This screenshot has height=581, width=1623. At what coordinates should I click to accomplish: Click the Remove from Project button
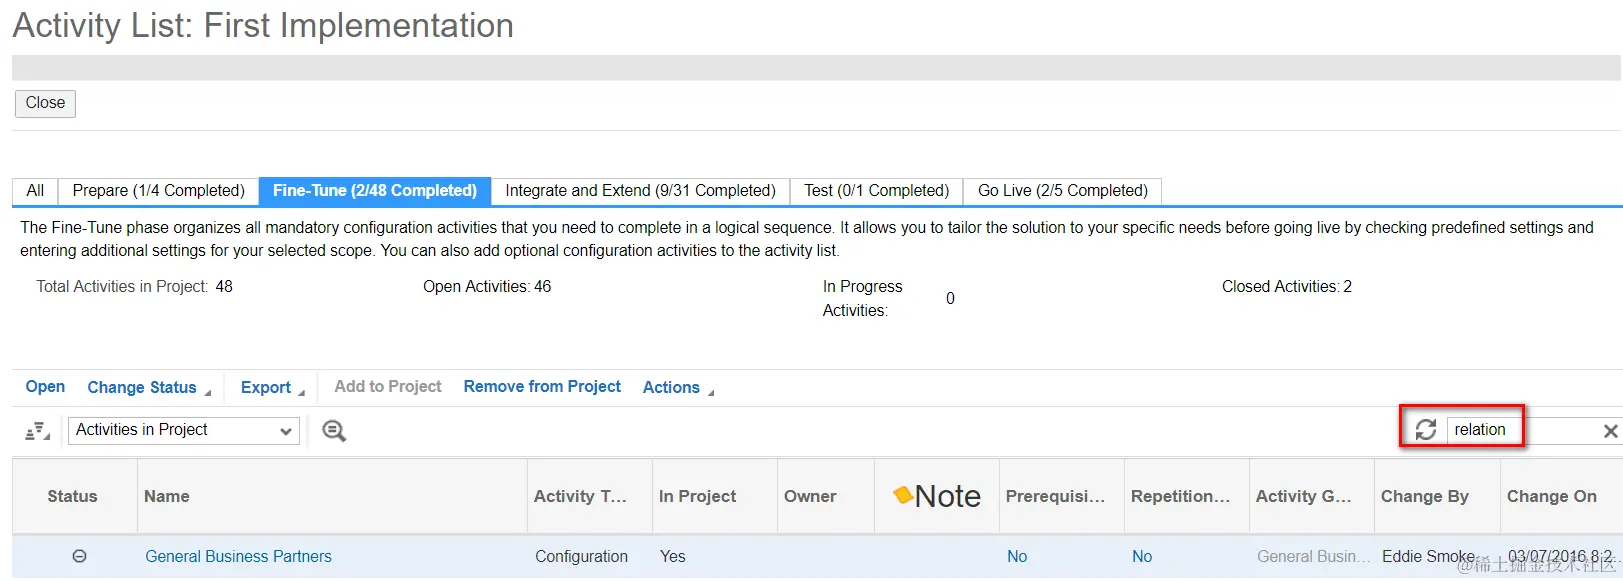(x=542, y=387)
